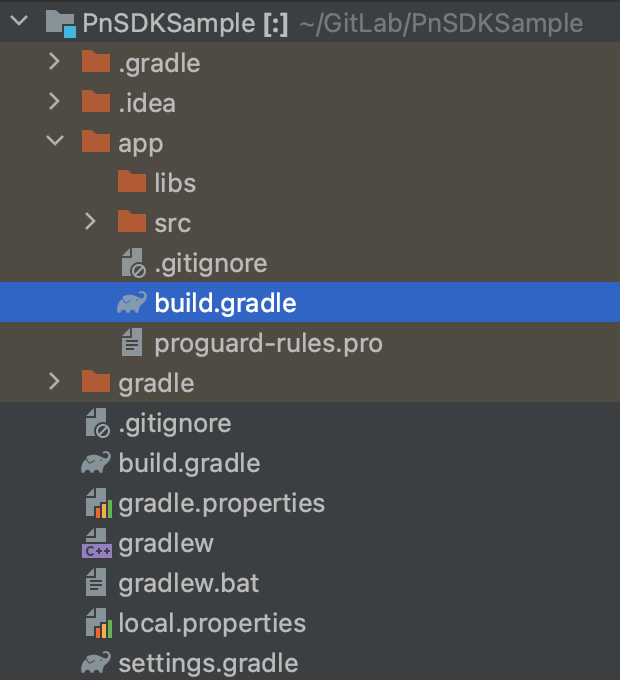Select the proguard-rules.pro file name
Screen dimensions: 620x680
pyautogui.click(x=268, y=343)
